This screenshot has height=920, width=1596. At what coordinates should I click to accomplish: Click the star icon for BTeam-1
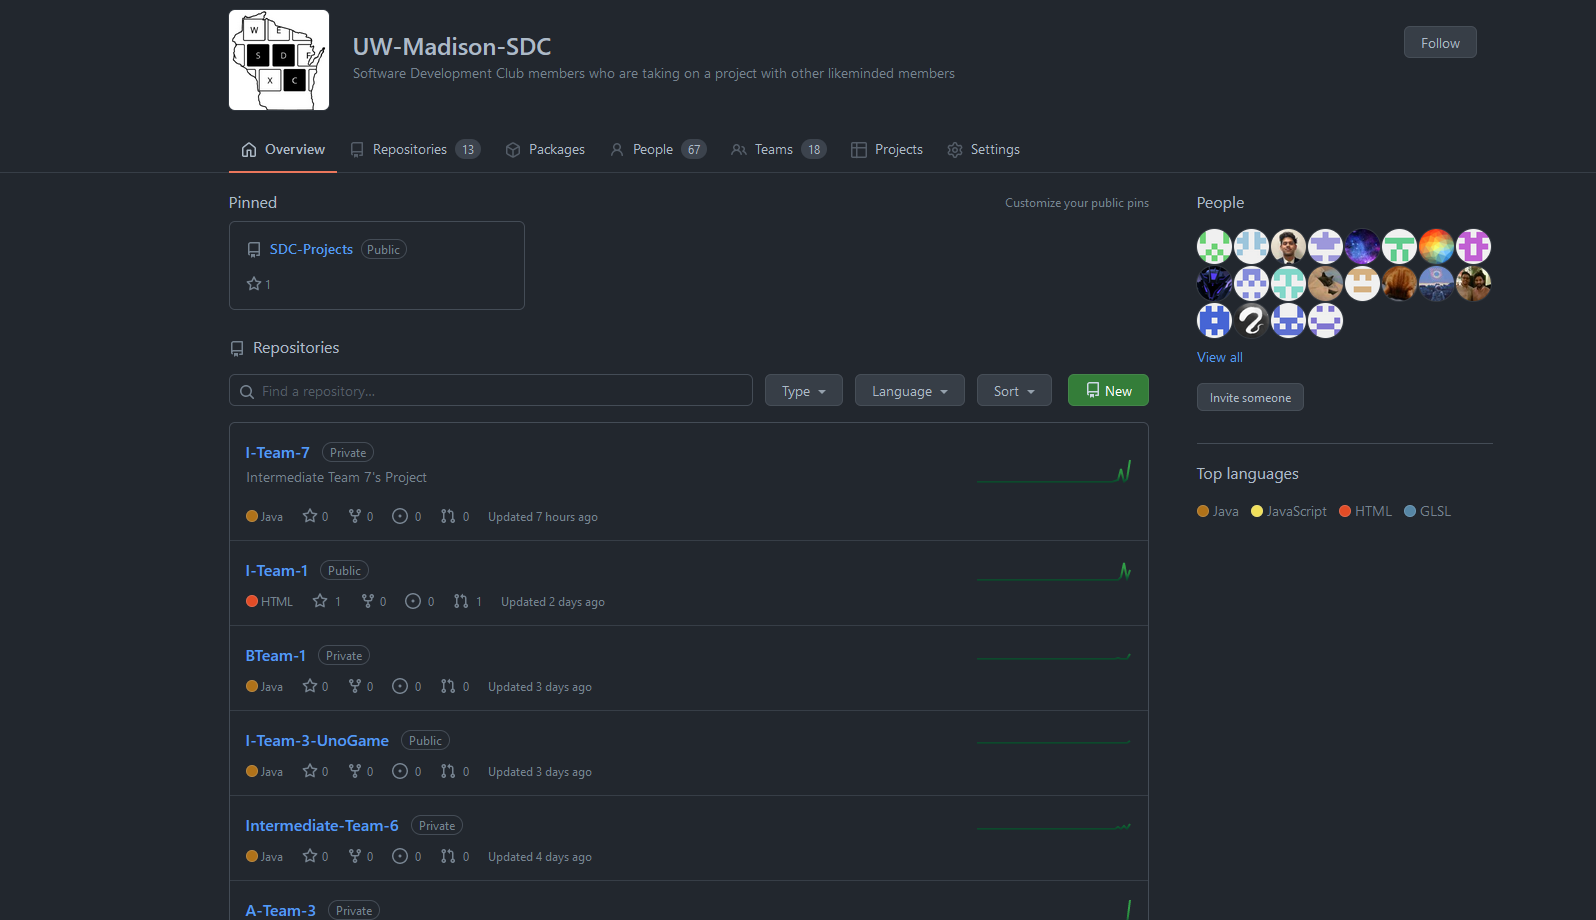coord(310,686)
